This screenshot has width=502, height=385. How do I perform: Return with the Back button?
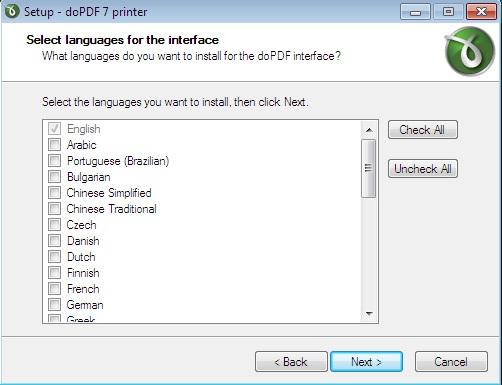(x=291, y=362)
